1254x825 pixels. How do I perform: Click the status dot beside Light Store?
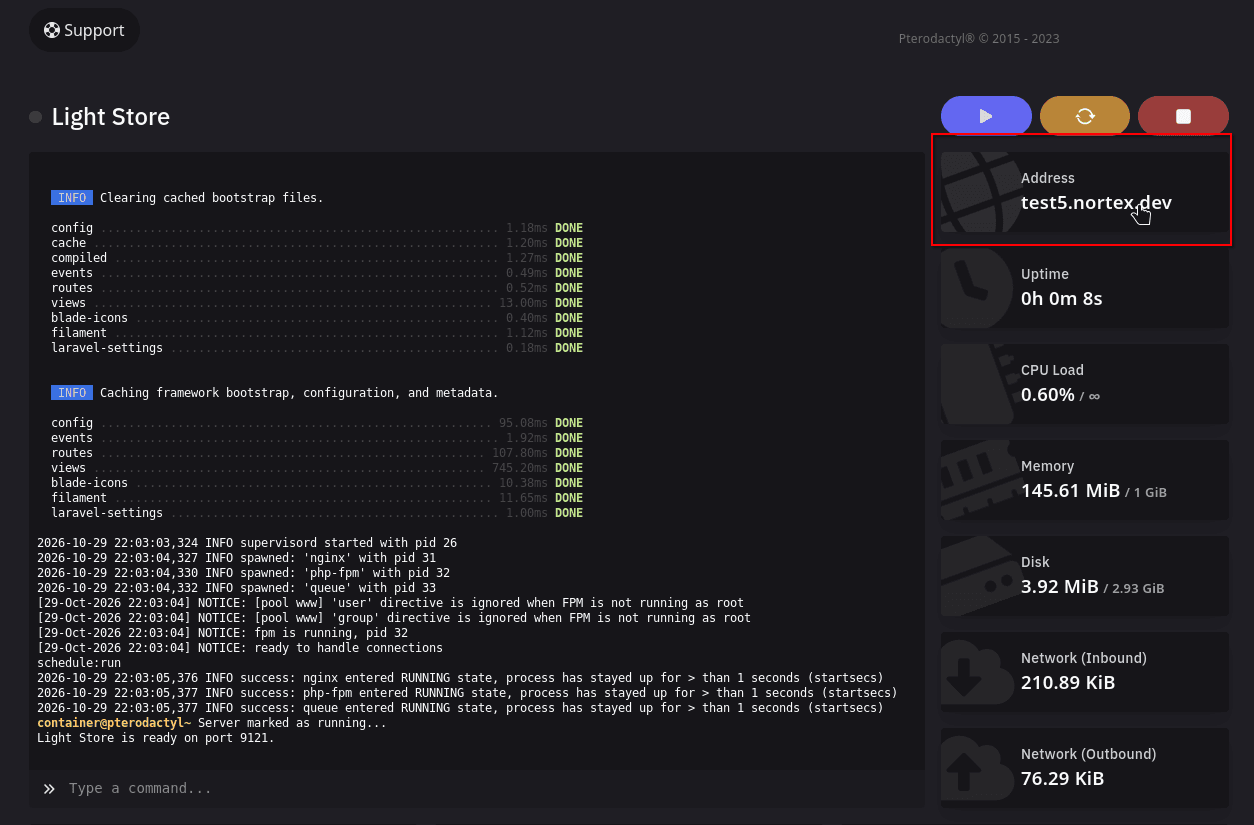pyautogui.click(x=35, y=117)
